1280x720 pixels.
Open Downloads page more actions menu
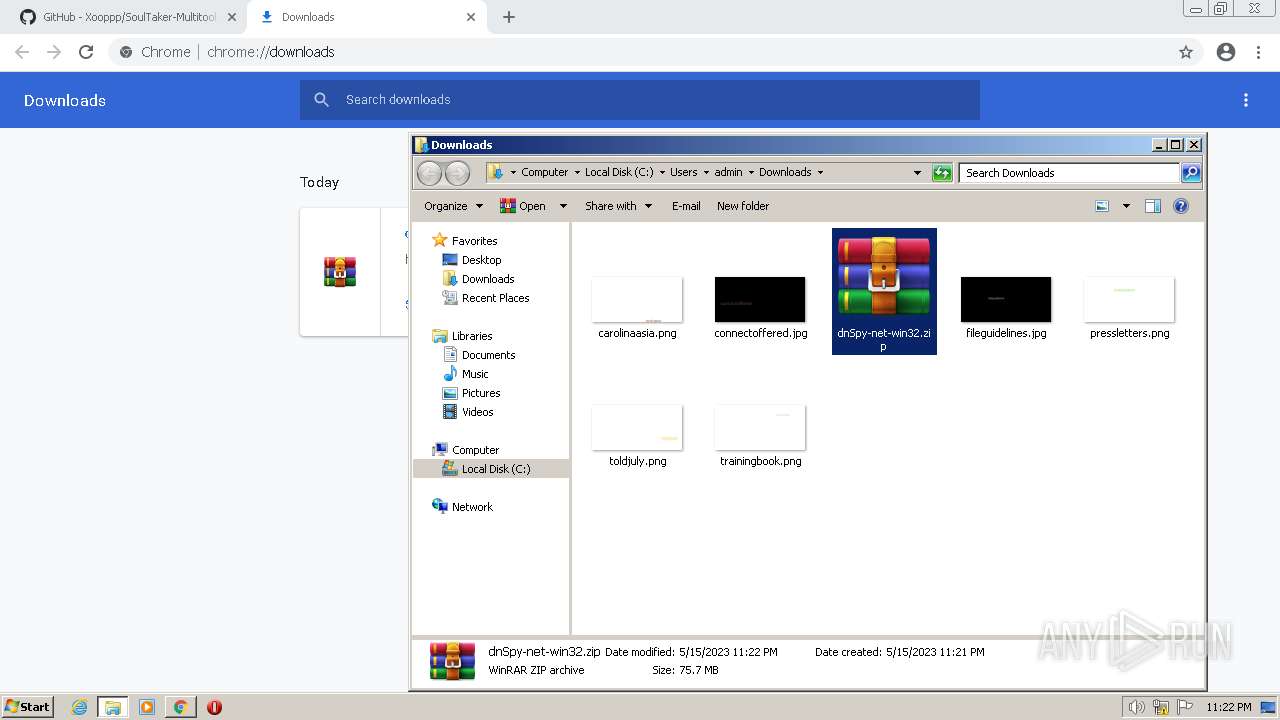1246,100
